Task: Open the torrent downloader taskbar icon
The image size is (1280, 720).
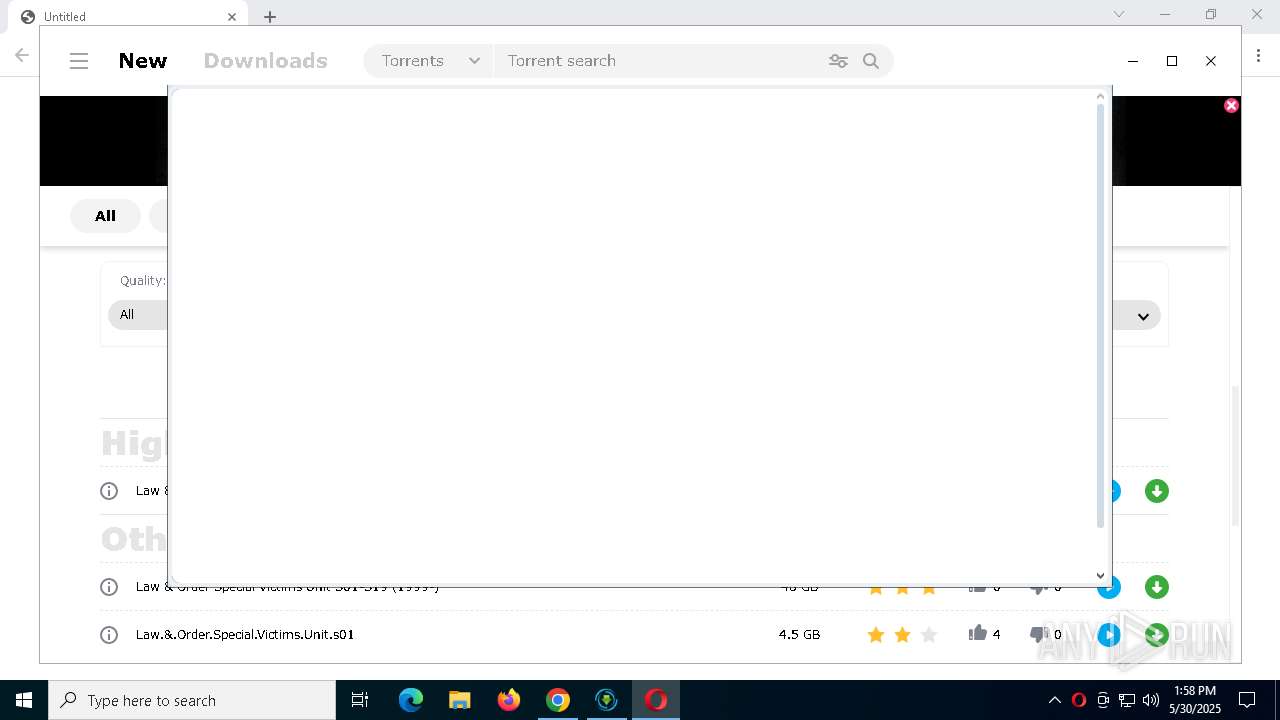Action: click(x=607, y=700)
